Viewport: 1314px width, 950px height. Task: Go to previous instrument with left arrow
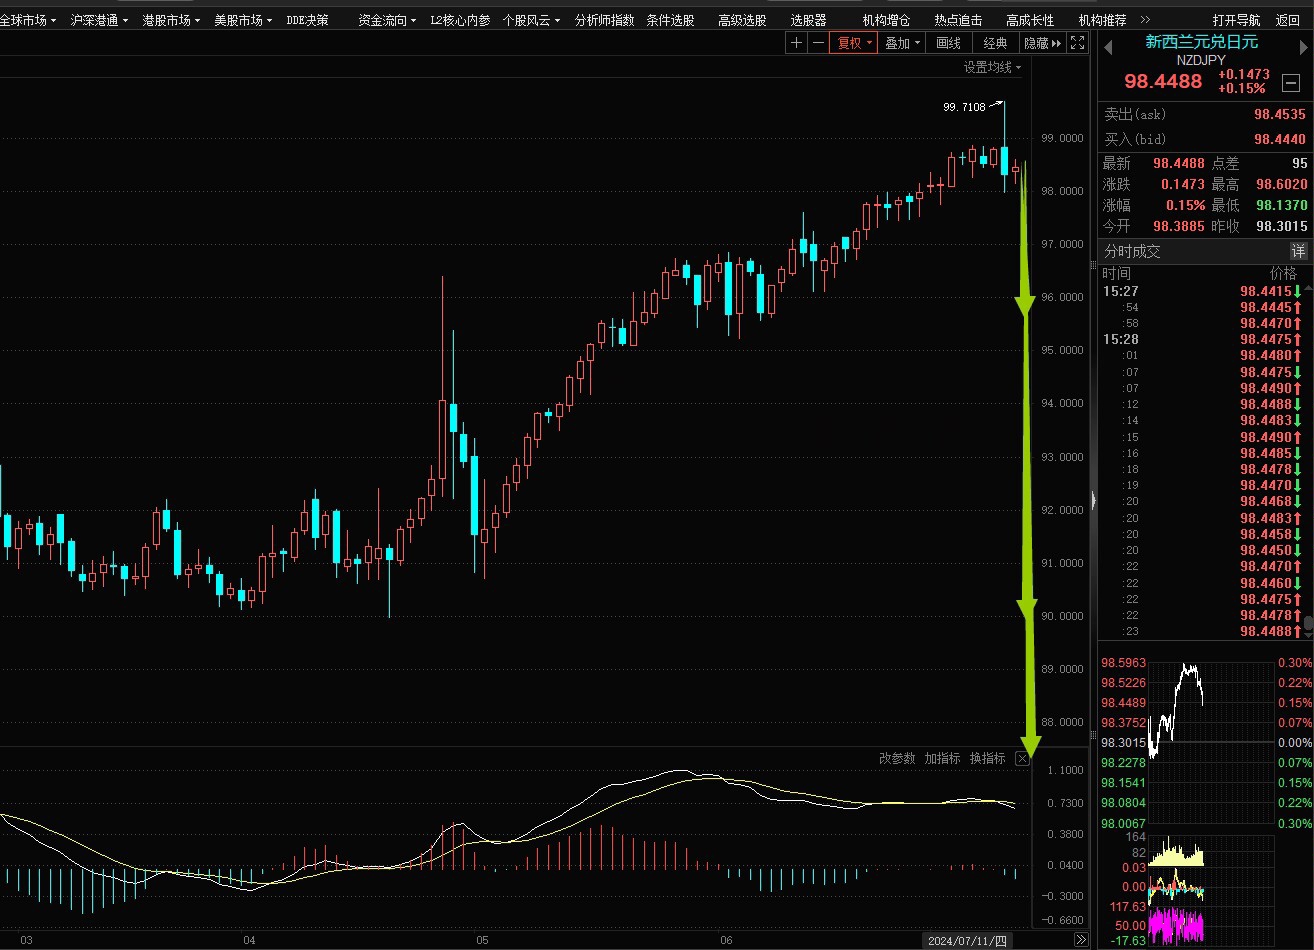(x=1107, y=44)
